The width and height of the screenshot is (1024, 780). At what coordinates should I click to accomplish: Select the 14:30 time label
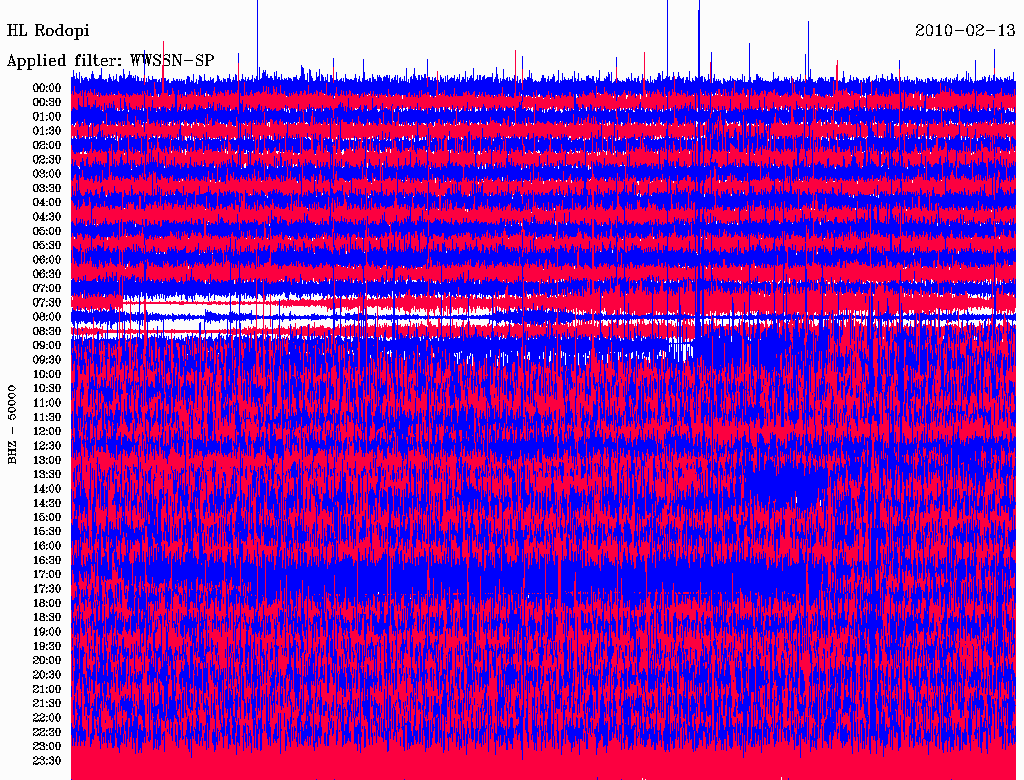click(x=47, y=503)
